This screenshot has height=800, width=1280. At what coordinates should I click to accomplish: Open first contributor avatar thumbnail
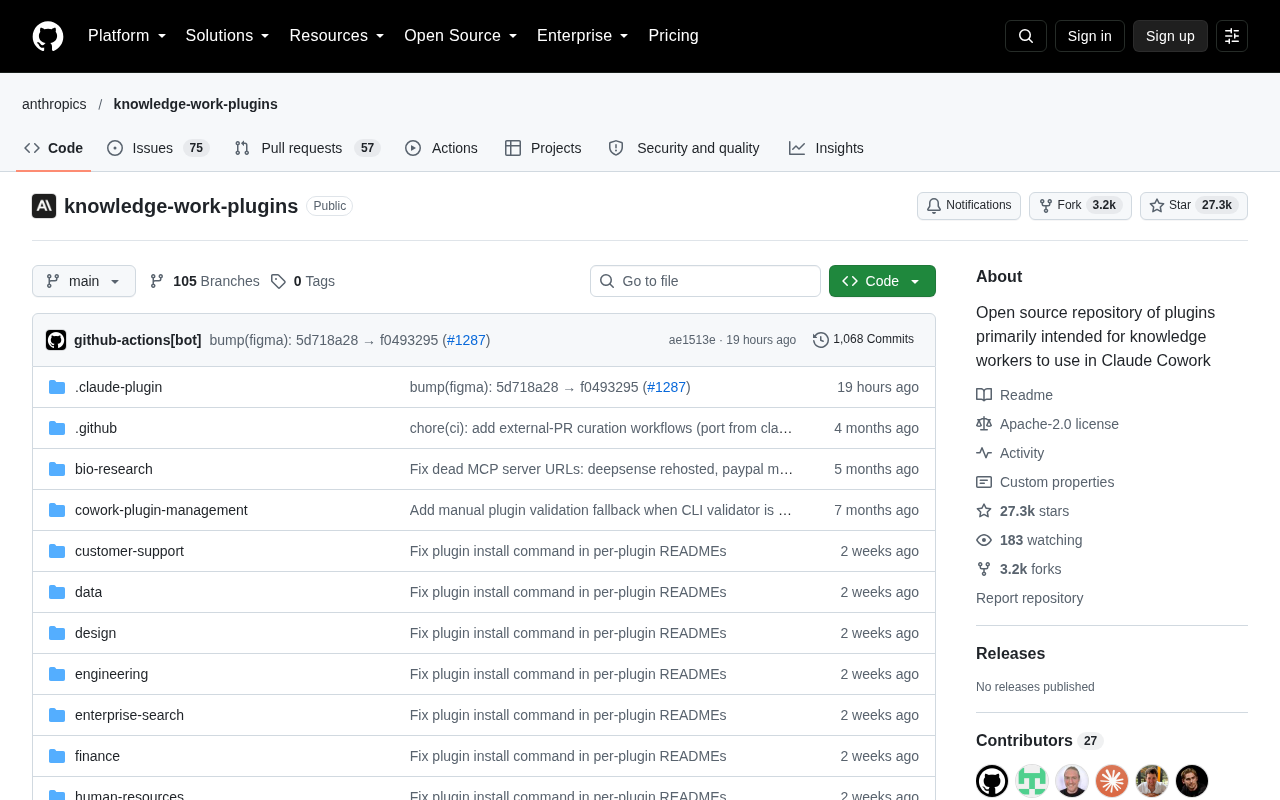992,781
